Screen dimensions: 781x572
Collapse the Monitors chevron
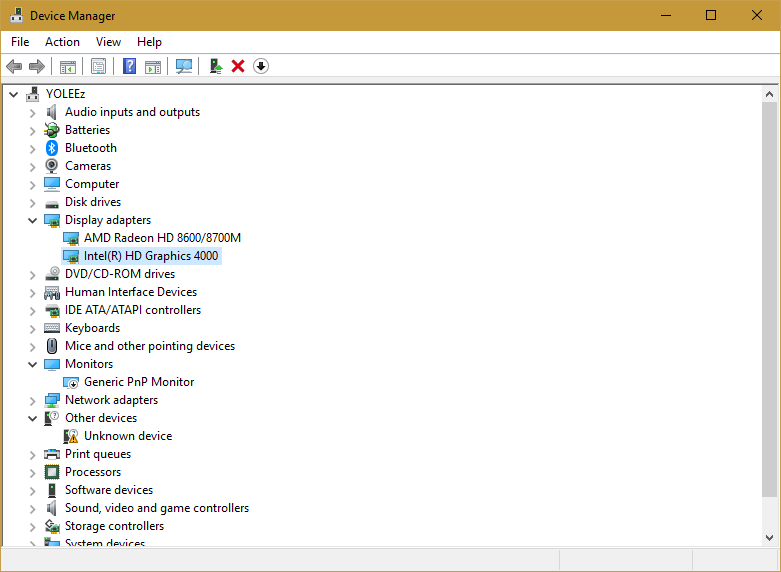pyautogui.click(x=32, y=364)
